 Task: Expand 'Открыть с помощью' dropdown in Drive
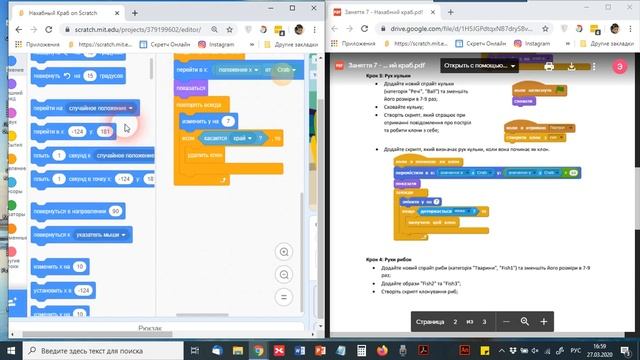pos(479,65)
